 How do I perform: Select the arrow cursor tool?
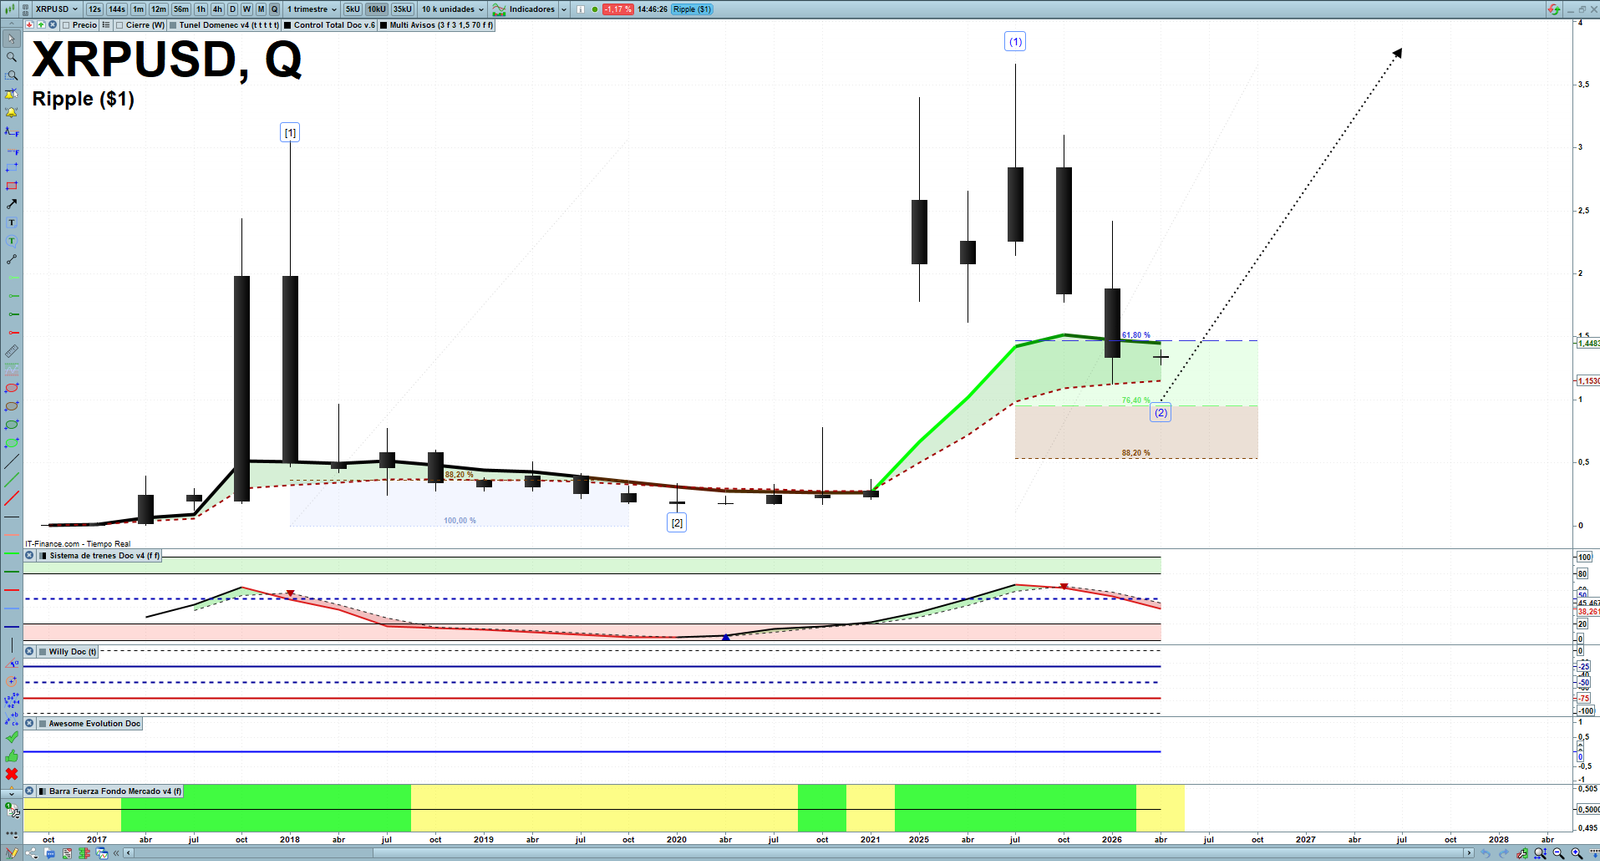(x=12, y=39)
